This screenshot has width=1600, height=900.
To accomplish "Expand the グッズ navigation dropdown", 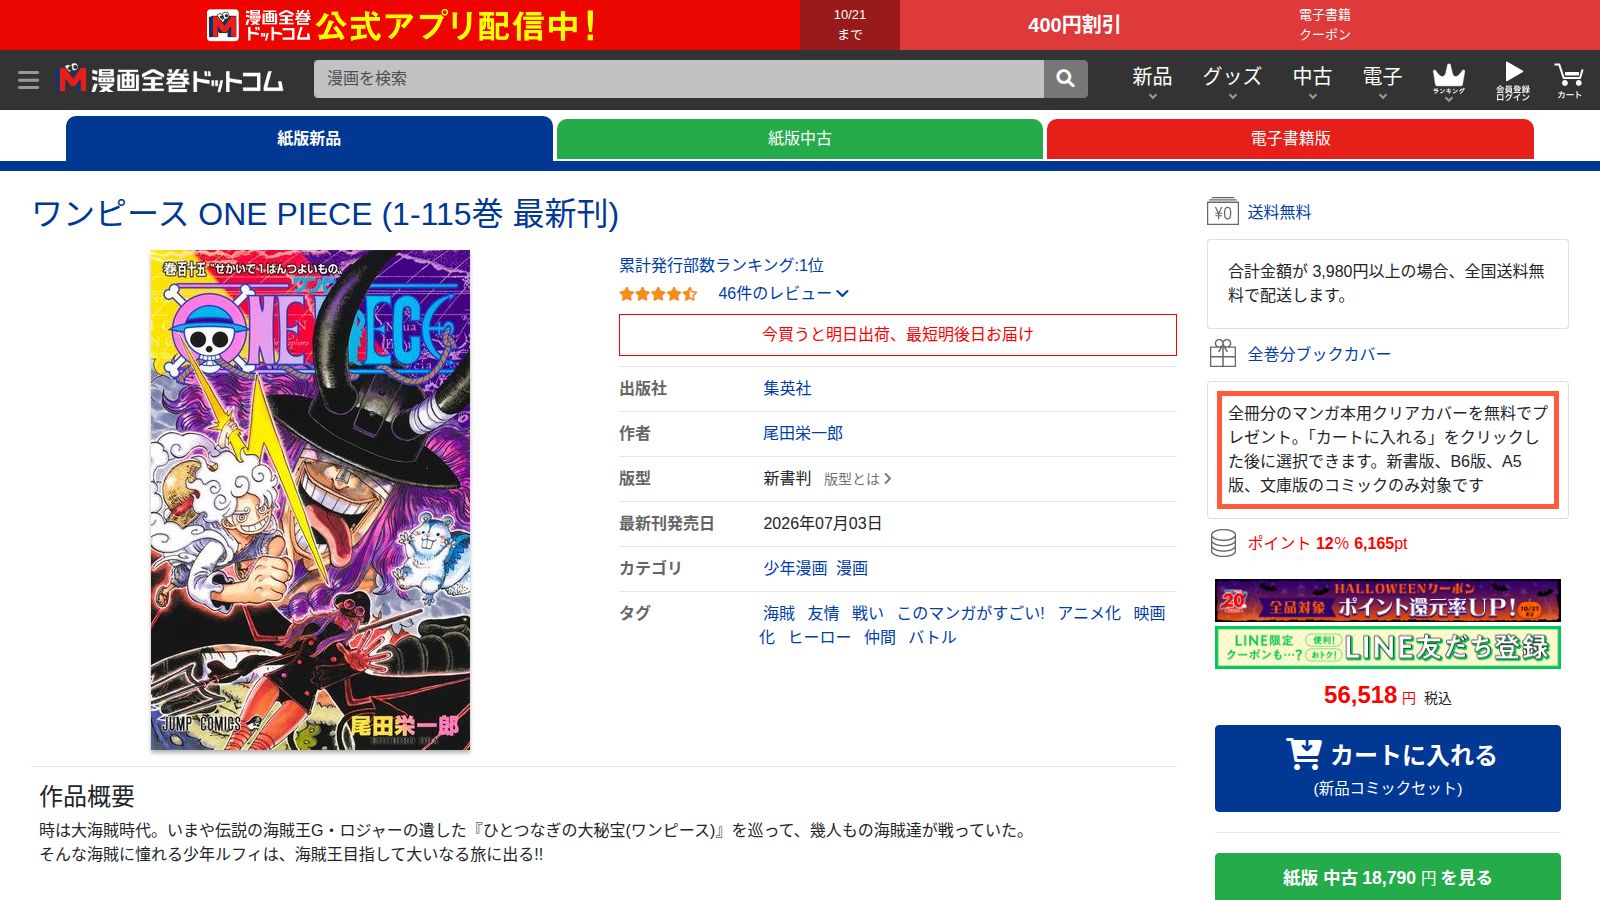I will pyautogui.click(x=1232, y=80).
